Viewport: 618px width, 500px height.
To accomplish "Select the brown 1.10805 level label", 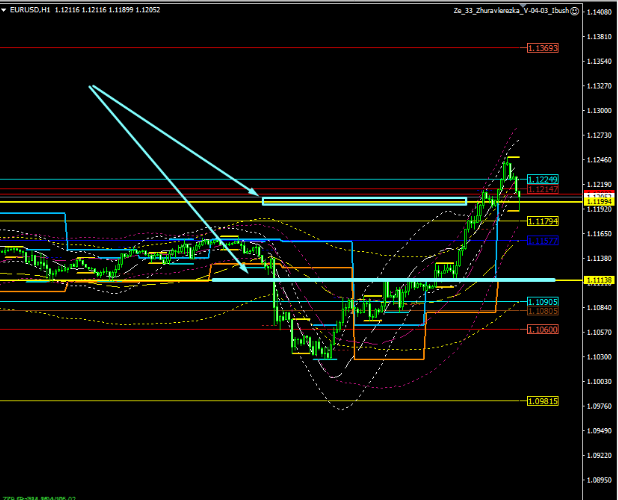I will coord(542,311).
